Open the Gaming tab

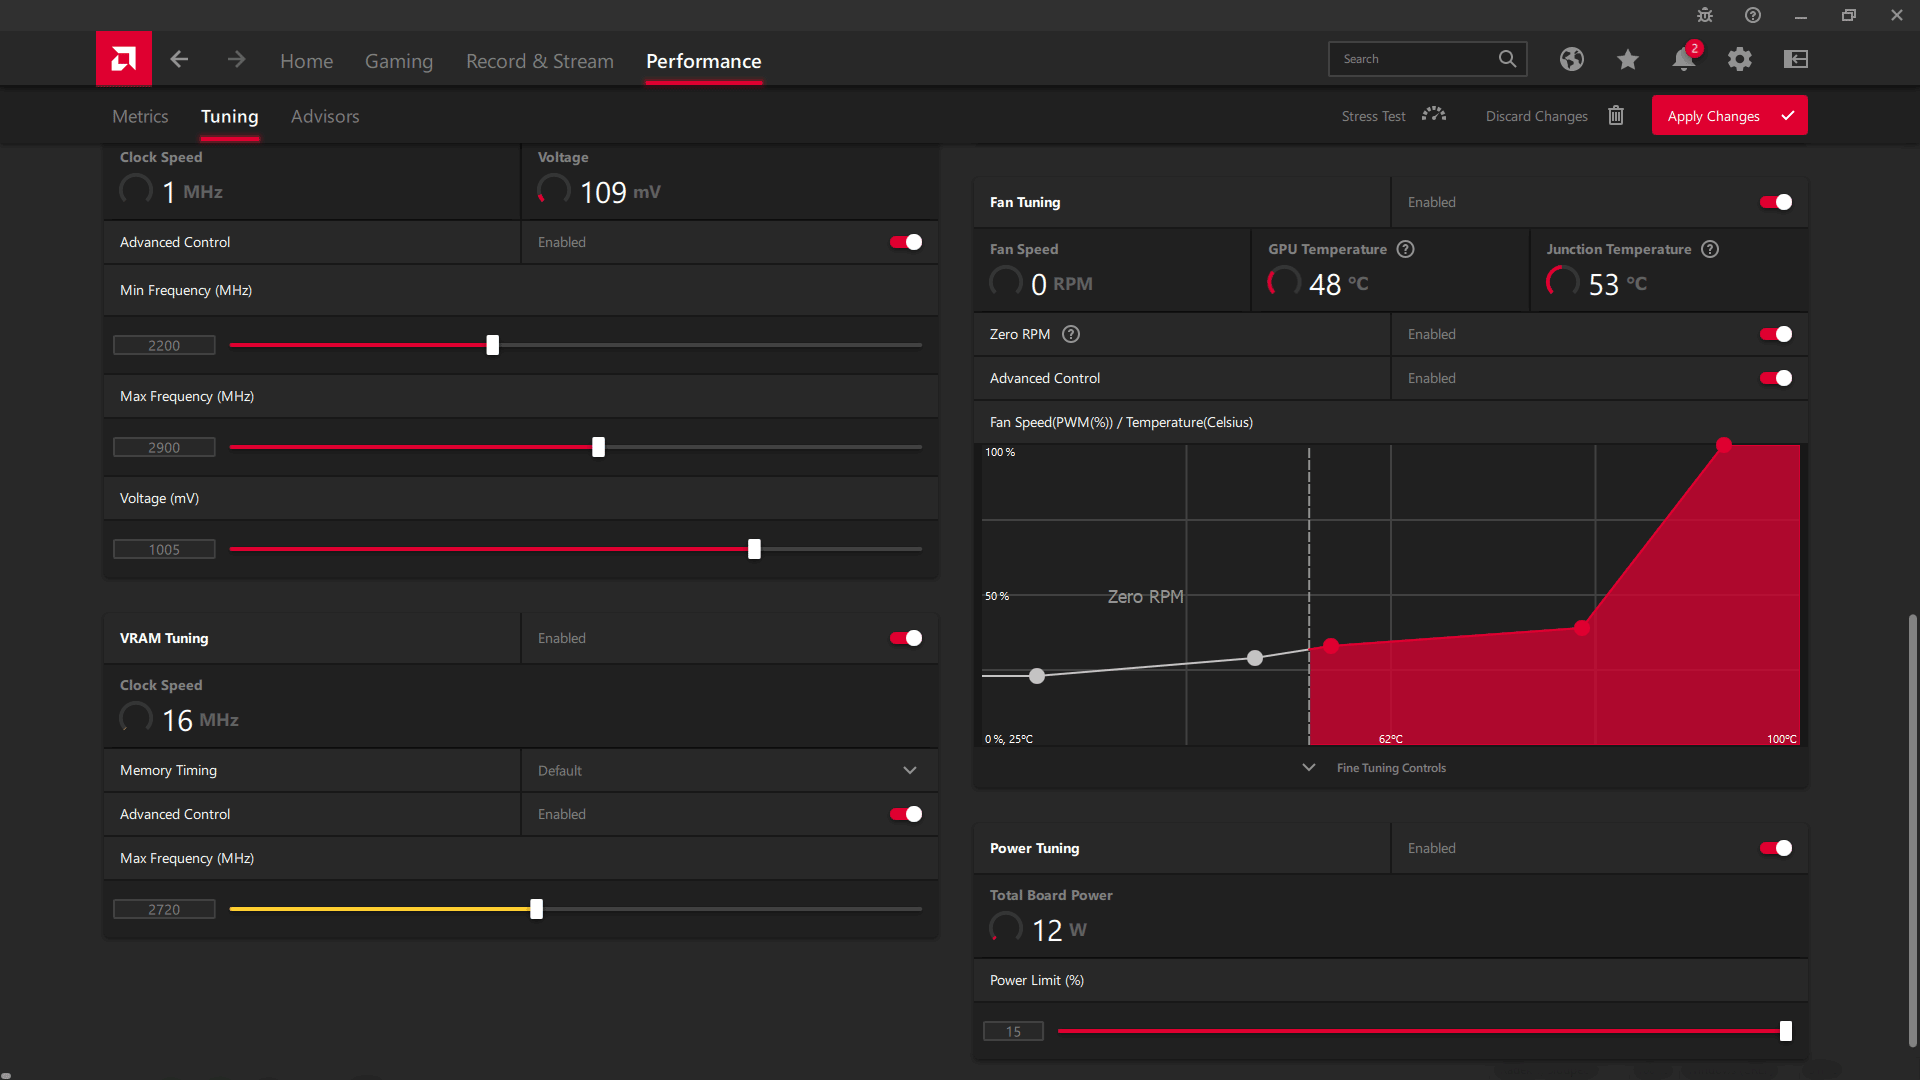pos(399,61)
